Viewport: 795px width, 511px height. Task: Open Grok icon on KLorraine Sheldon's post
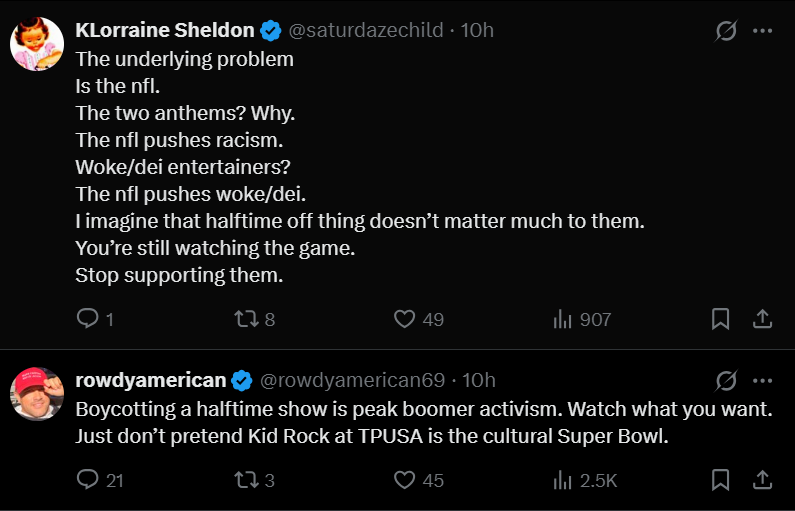(726, 30)
